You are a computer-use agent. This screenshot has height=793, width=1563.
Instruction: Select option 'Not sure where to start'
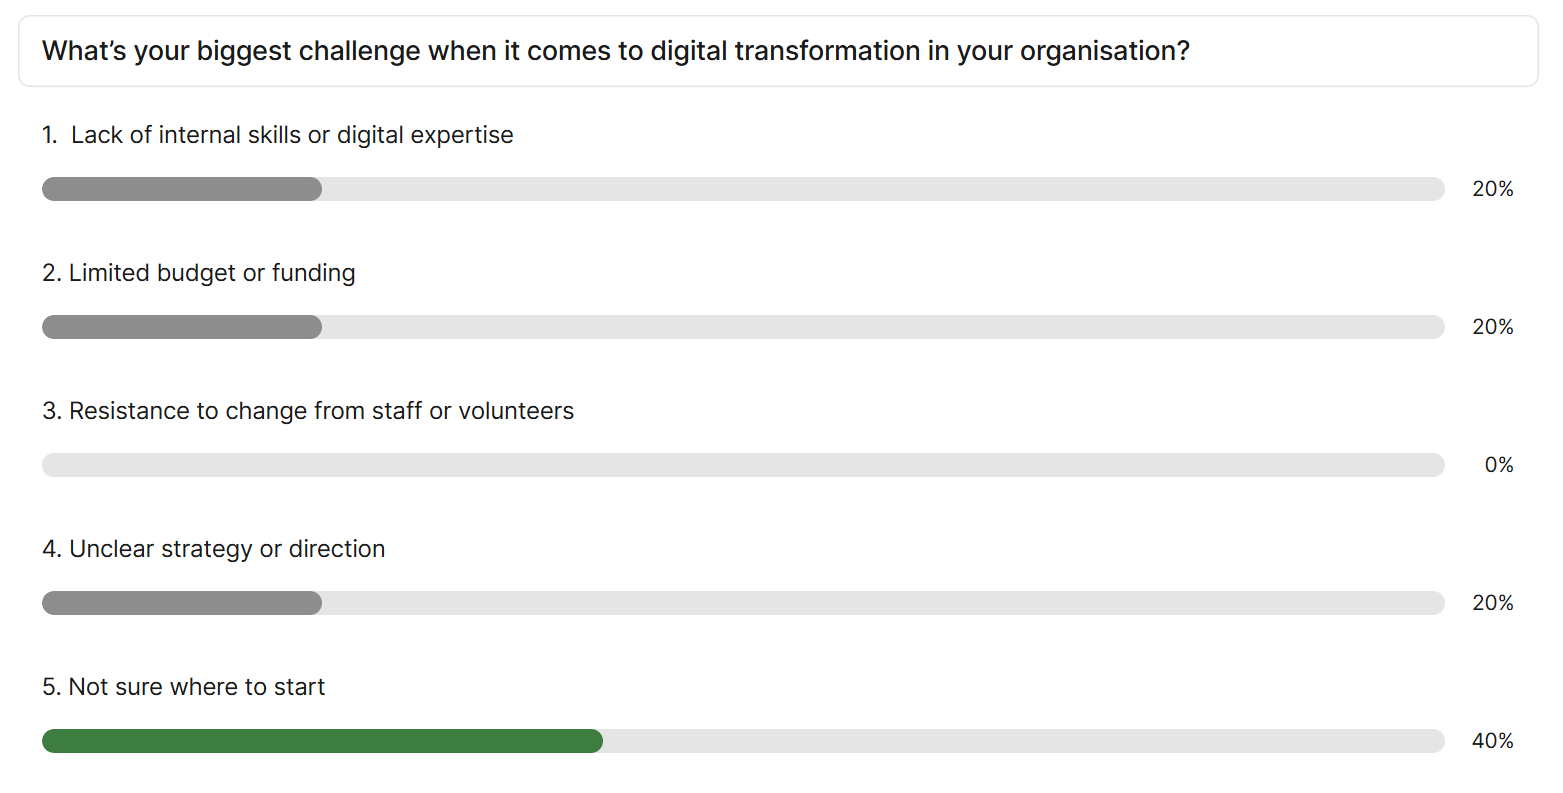coord(184,687)
